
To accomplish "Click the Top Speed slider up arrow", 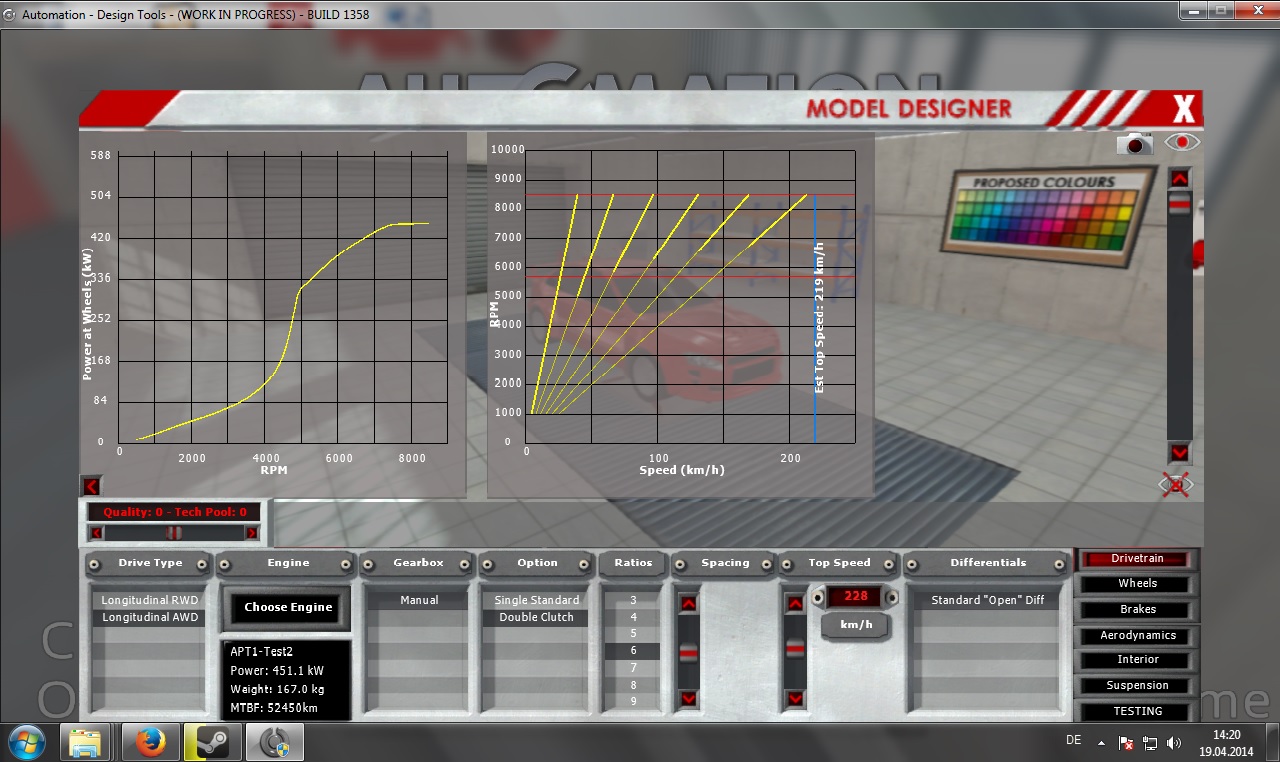I will 795,604.
